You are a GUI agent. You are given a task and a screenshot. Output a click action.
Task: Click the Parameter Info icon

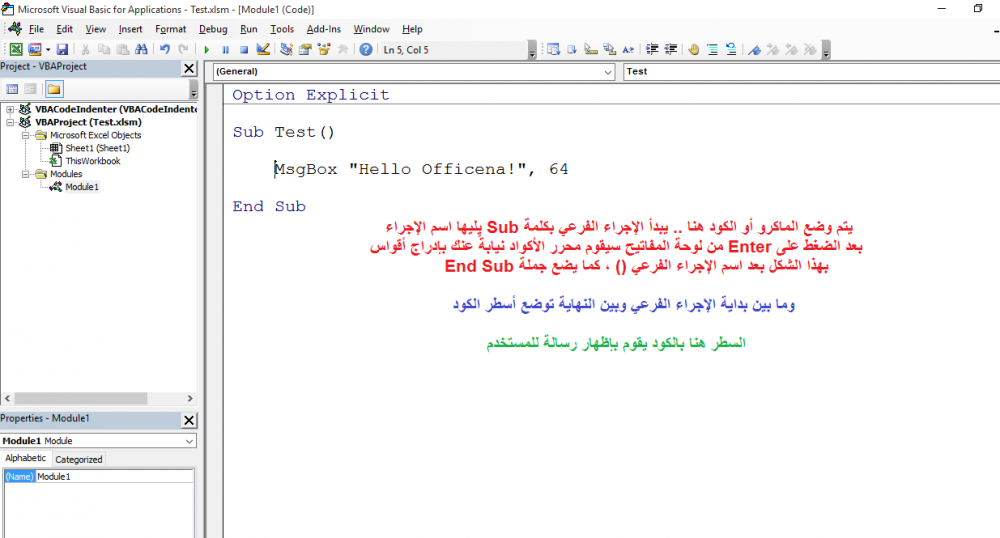coord(610,50)
